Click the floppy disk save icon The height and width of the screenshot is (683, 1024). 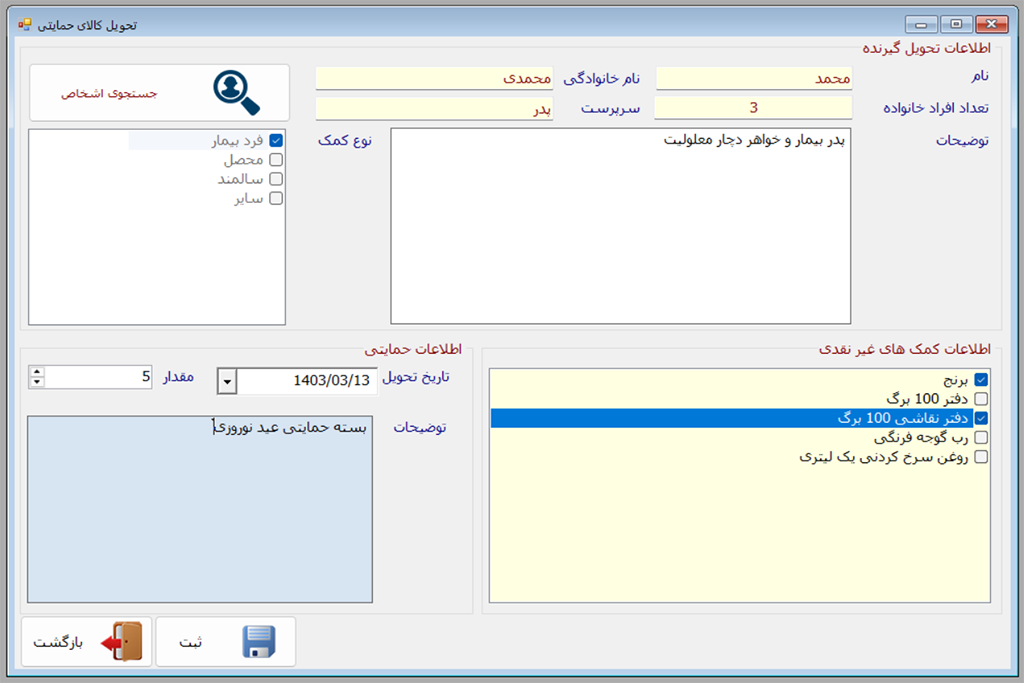click(259, 642)
